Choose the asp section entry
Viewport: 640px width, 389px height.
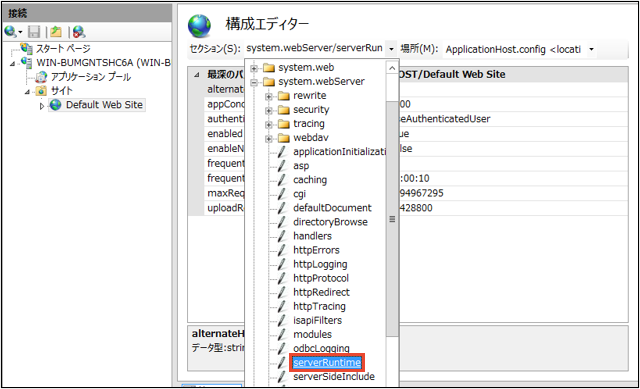point(301,166)
